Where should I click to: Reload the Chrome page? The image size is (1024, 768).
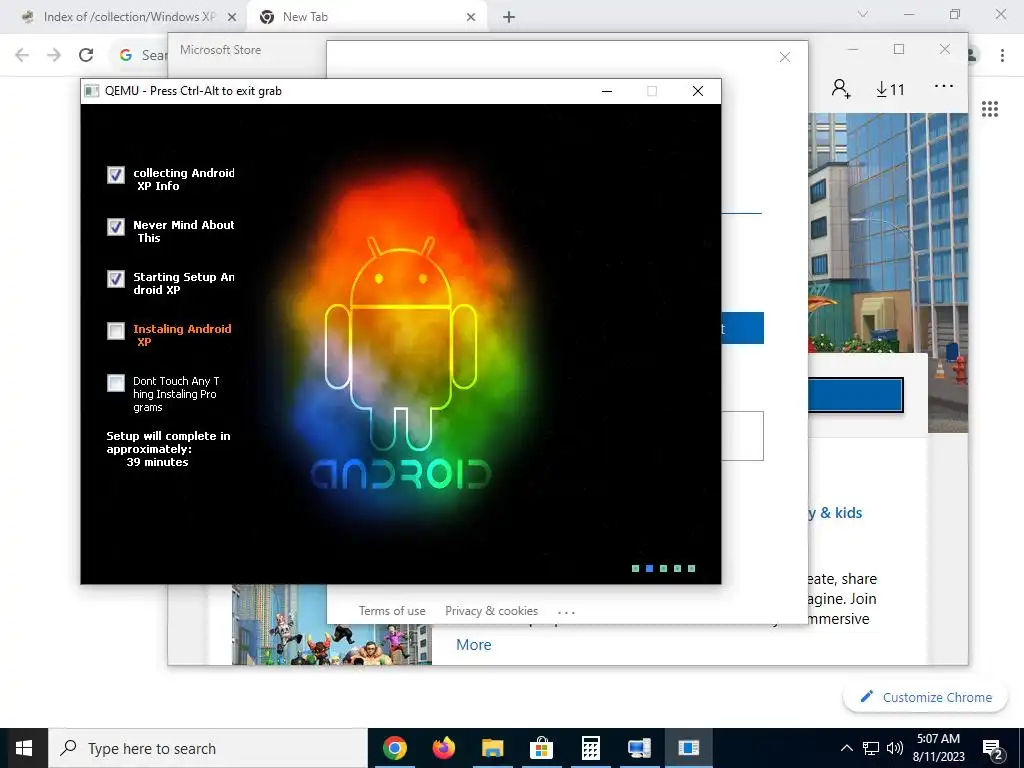click(x=86, y=55)
